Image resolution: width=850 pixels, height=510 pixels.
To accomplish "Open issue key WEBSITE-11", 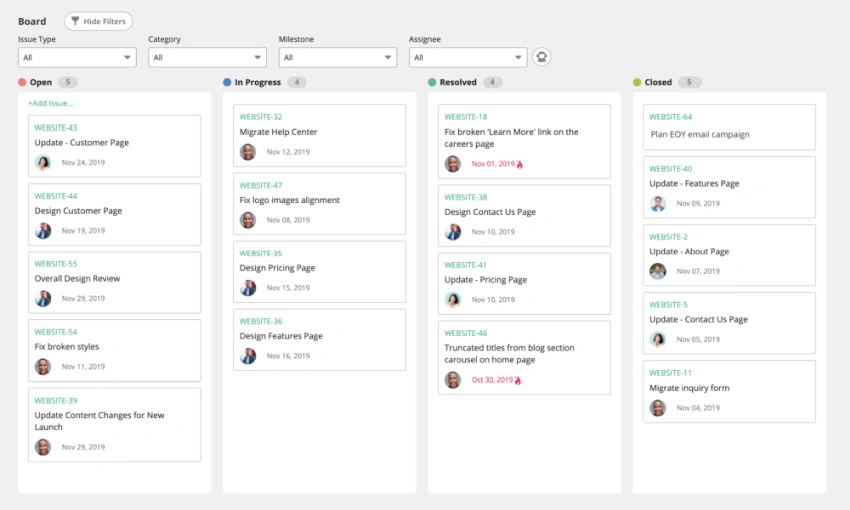I will [671, 373].
